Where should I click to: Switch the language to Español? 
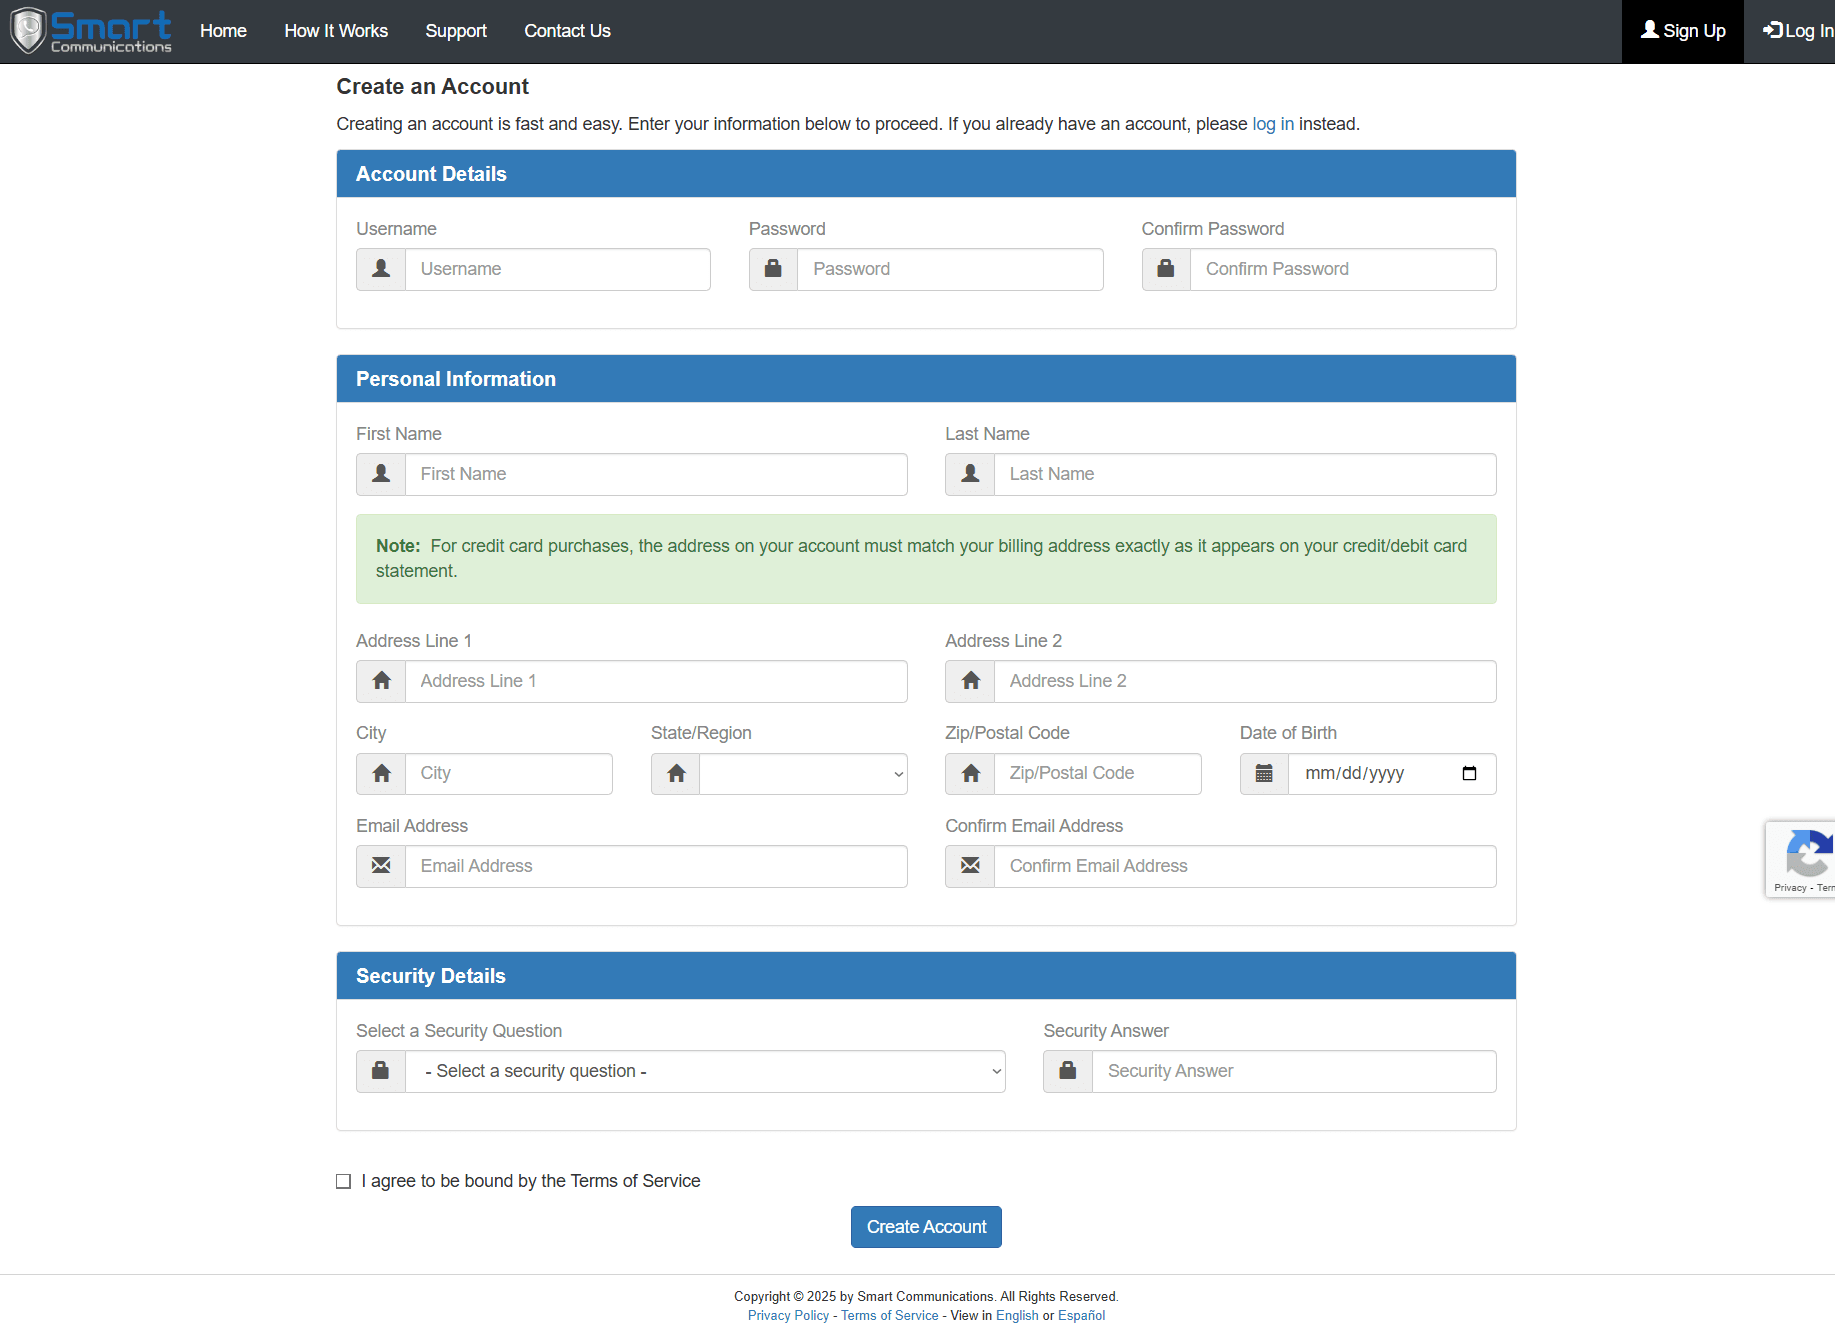[x=1081, y=1316]
